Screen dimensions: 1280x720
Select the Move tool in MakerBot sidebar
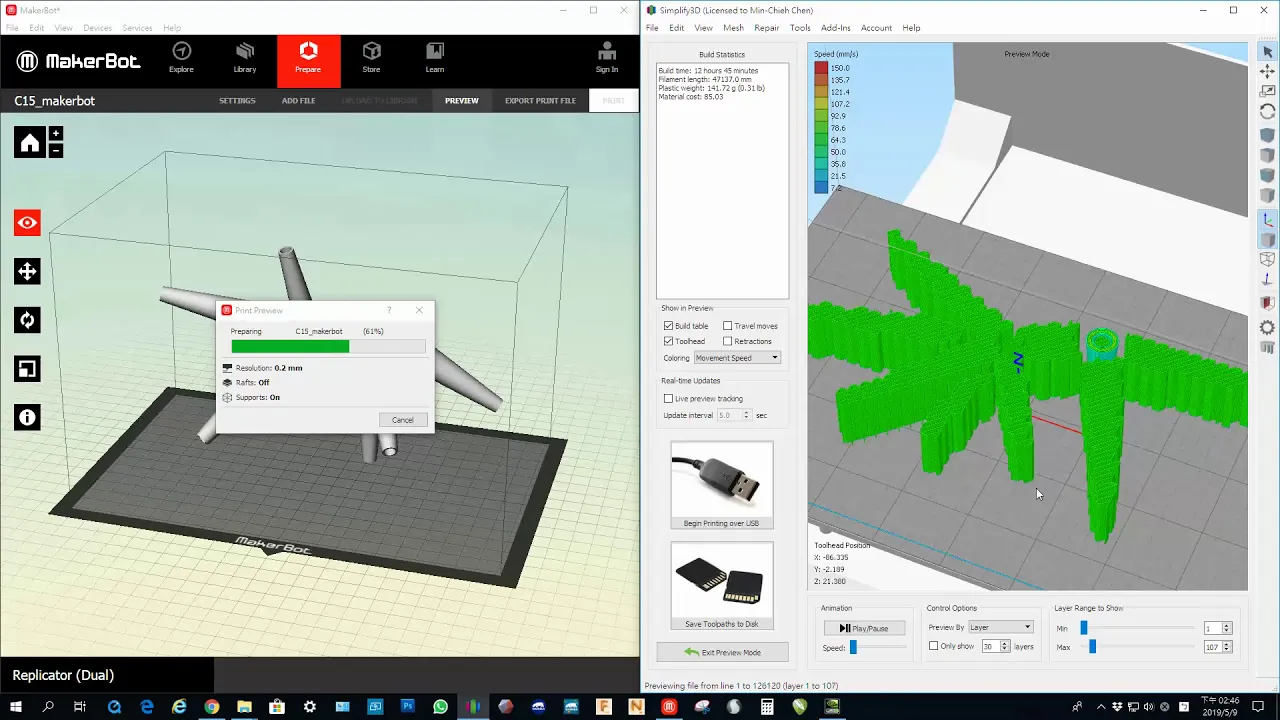27,272
